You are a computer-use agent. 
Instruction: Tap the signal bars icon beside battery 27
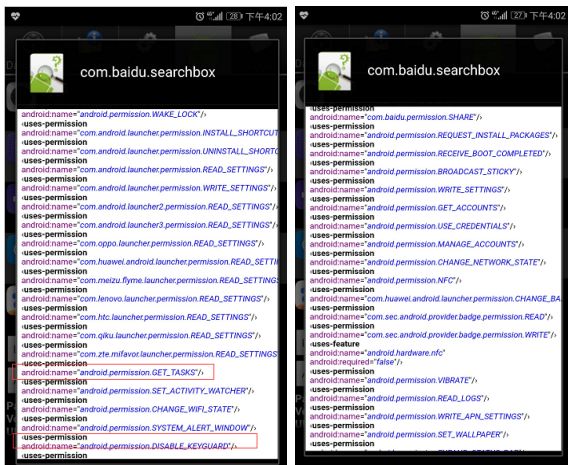click(x=500, y=15)
